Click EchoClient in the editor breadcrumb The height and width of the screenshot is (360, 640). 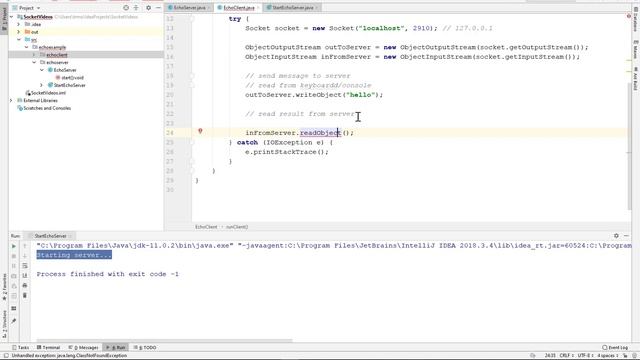click(x=206, y=227)
